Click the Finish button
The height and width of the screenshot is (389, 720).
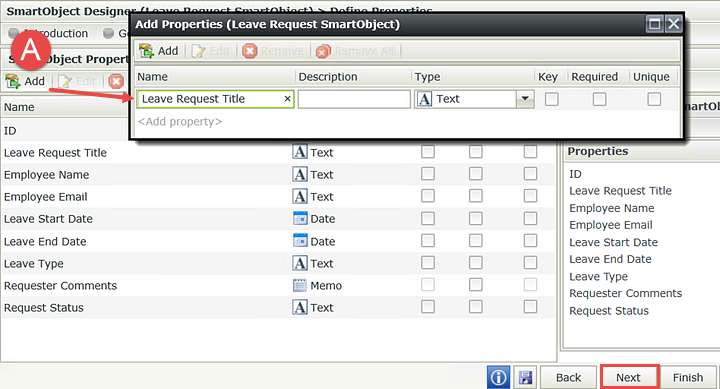pos(687,378)
